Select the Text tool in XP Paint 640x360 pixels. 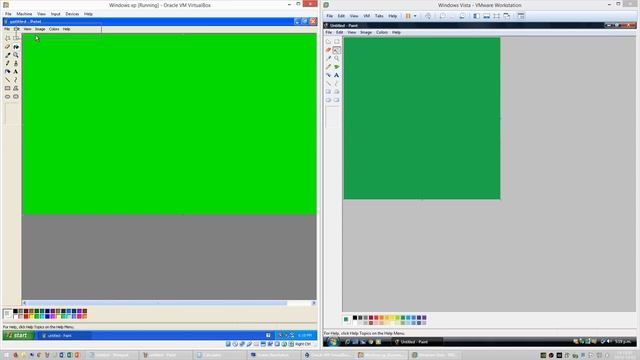pos(16,71)
